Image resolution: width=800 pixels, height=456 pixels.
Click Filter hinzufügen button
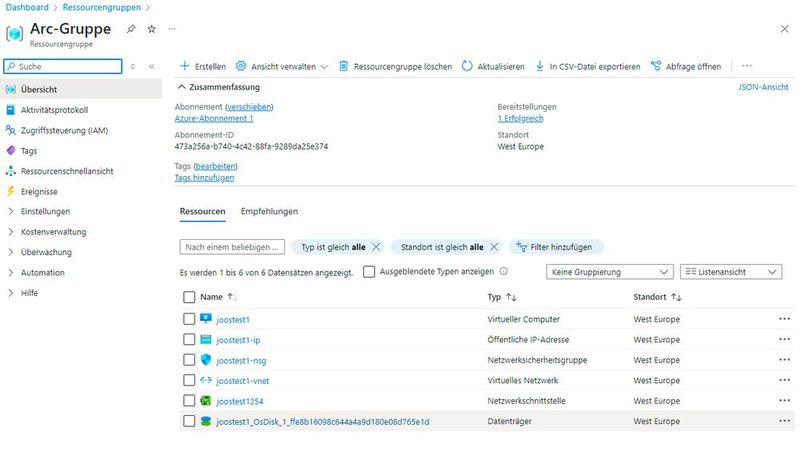coord(557,247)
